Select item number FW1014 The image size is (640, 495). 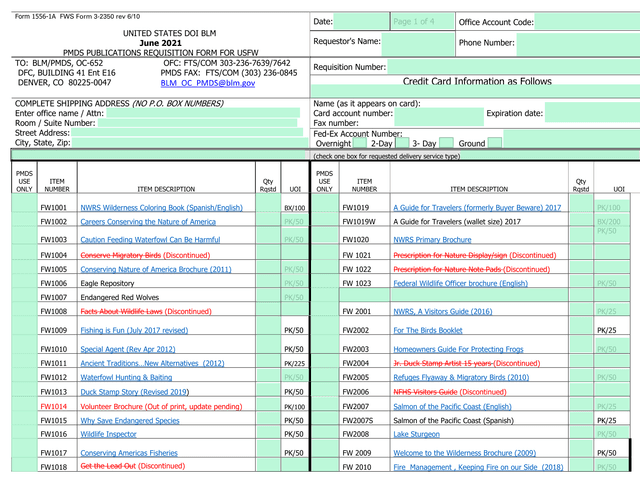tap(53, 406)
